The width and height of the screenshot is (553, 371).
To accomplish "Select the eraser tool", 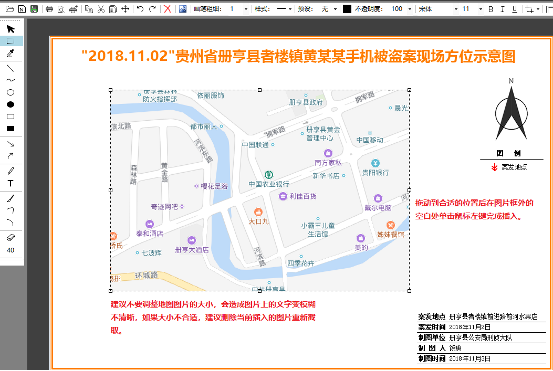I will click(x=11, y=238).
